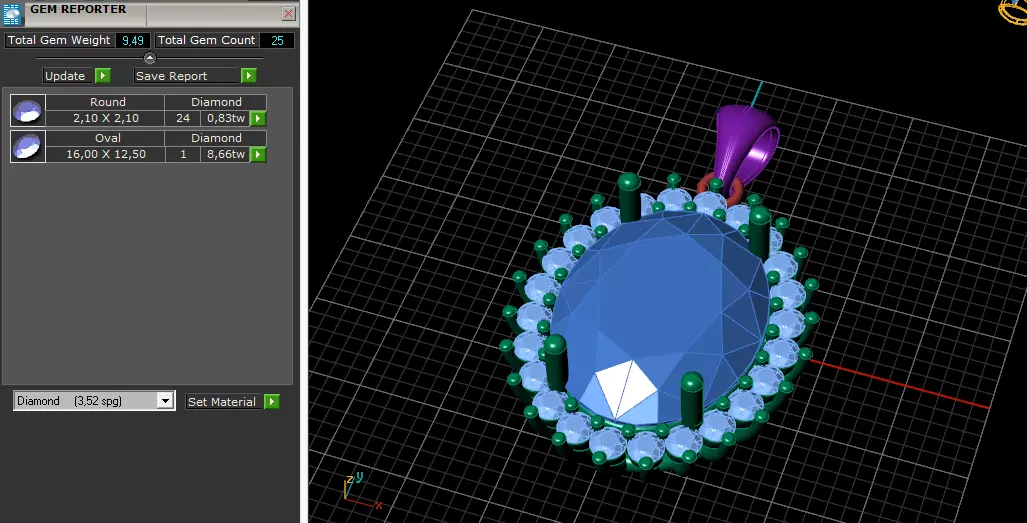Click the 0,83tw weight cell

click(226, 118)
